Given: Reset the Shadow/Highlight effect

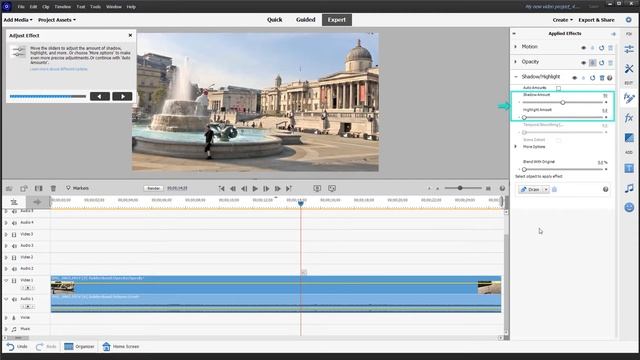Looking at the screenshot, I should pyautogui.click(x=593, y=78).
